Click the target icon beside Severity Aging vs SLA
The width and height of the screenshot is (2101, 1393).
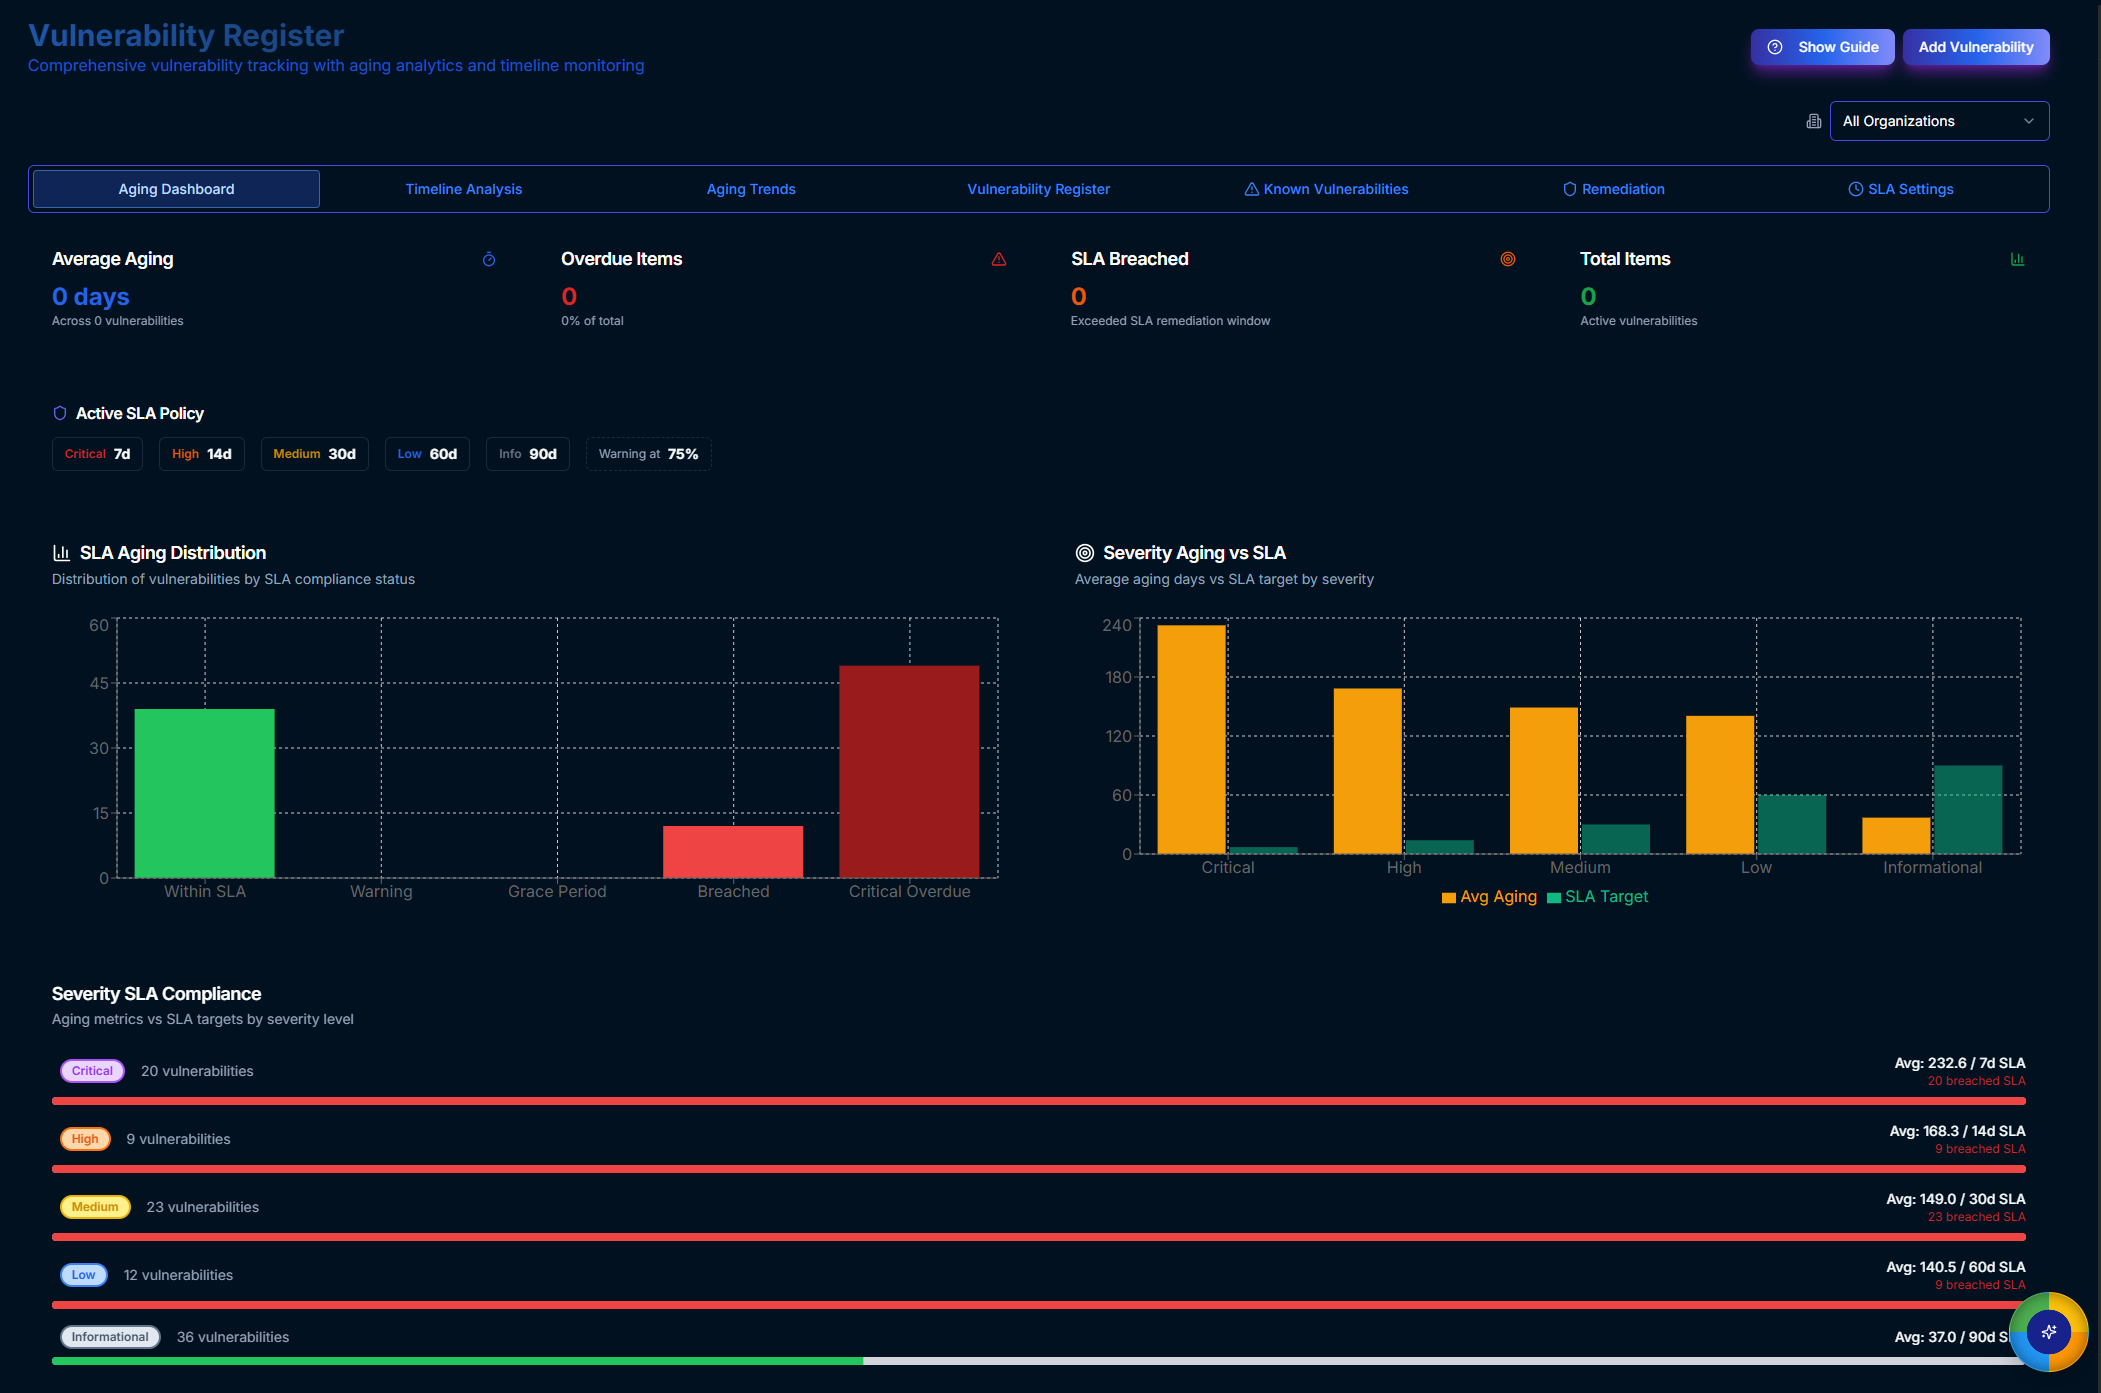pos(1084,553)
